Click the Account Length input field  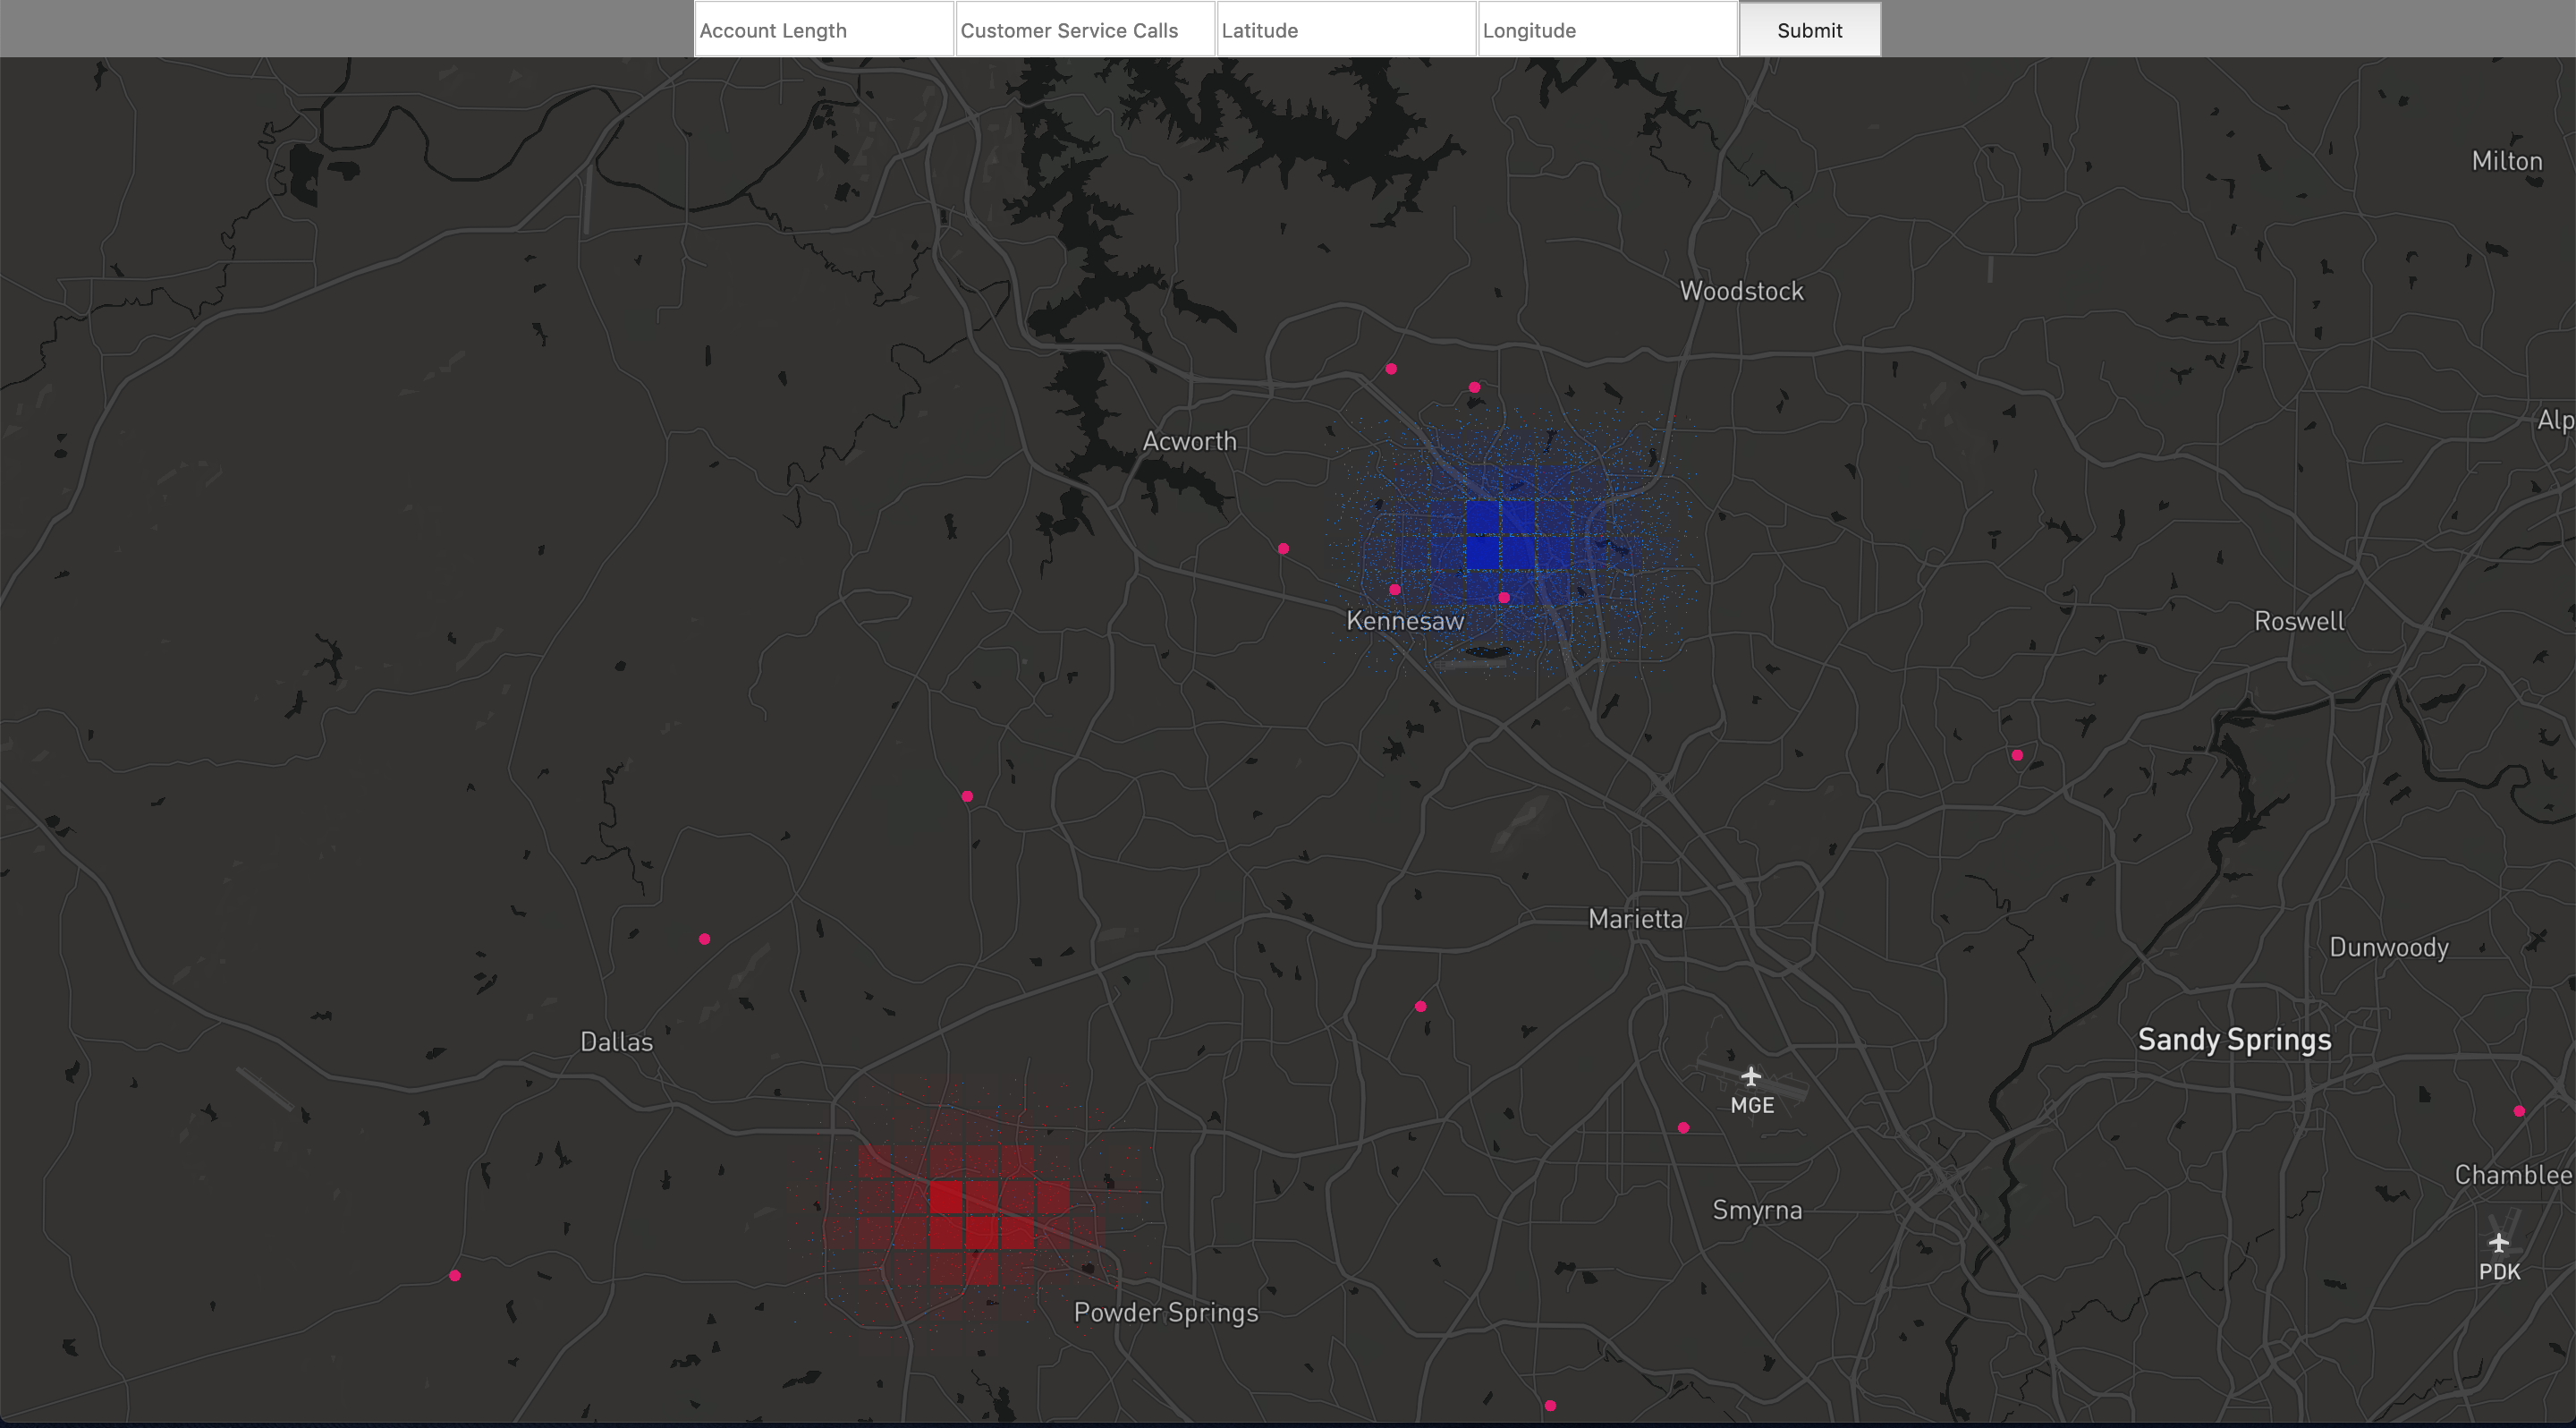[x=823, y=30]
